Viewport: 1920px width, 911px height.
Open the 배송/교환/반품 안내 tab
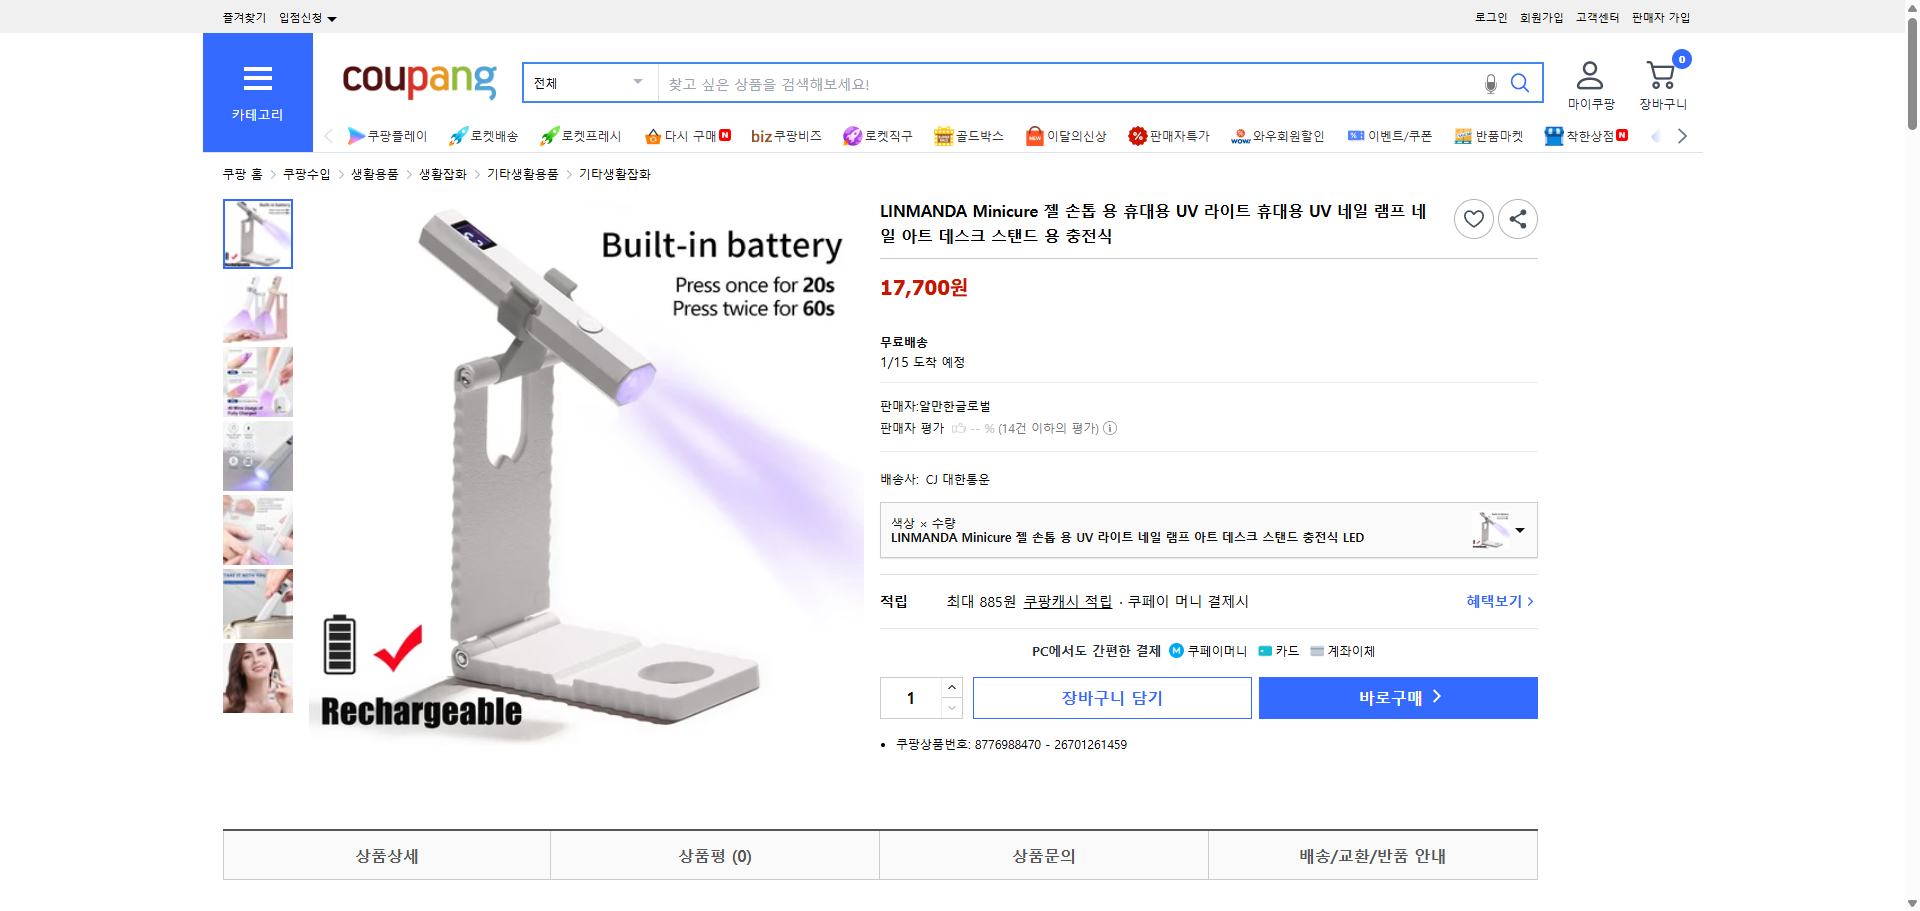point(1372,855)
